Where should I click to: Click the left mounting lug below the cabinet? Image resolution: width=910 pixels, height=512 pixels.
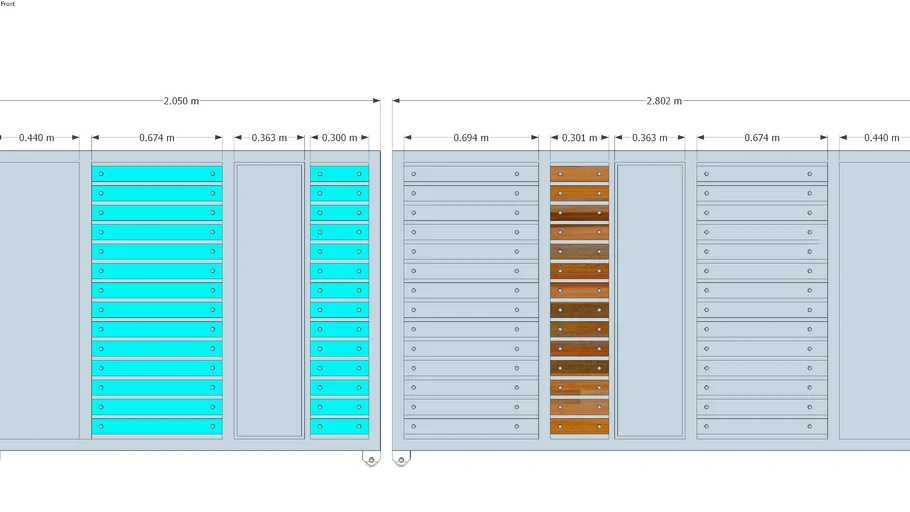(371, 460)
